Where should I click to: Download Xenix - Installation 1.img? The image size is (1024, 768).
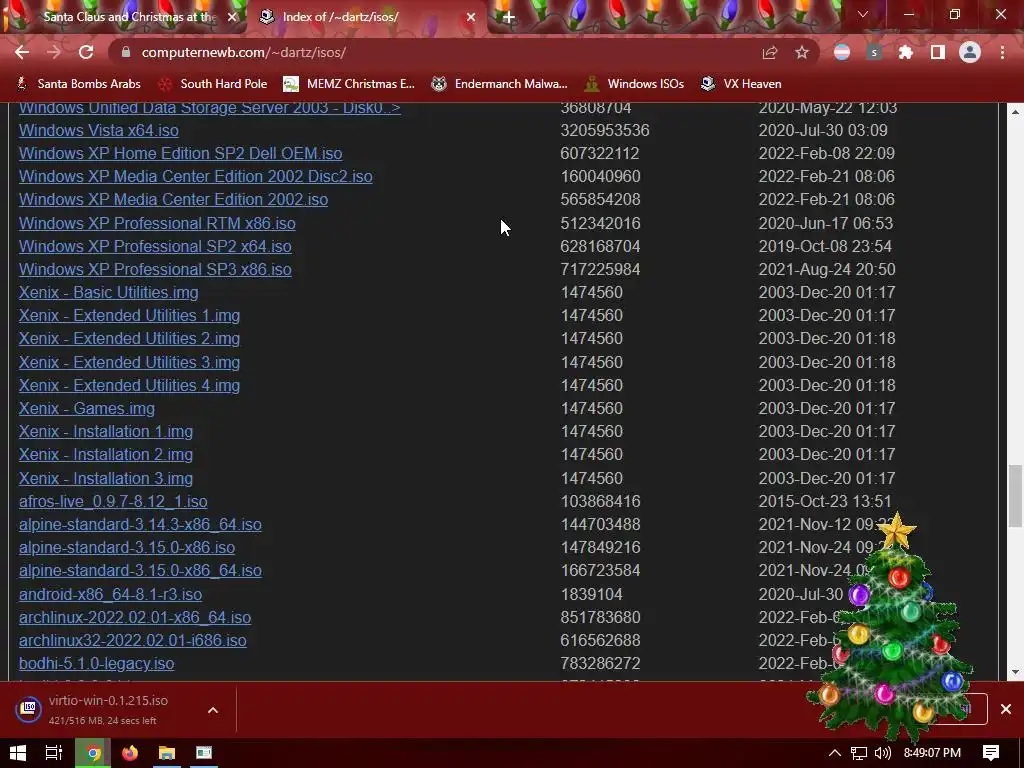click(x=106, y=431)
